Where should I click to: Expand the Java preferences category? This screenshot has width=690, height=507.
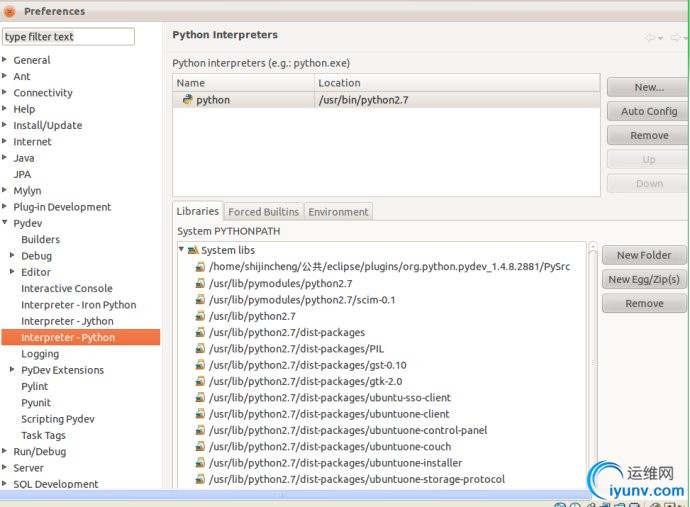click(5, 158)
